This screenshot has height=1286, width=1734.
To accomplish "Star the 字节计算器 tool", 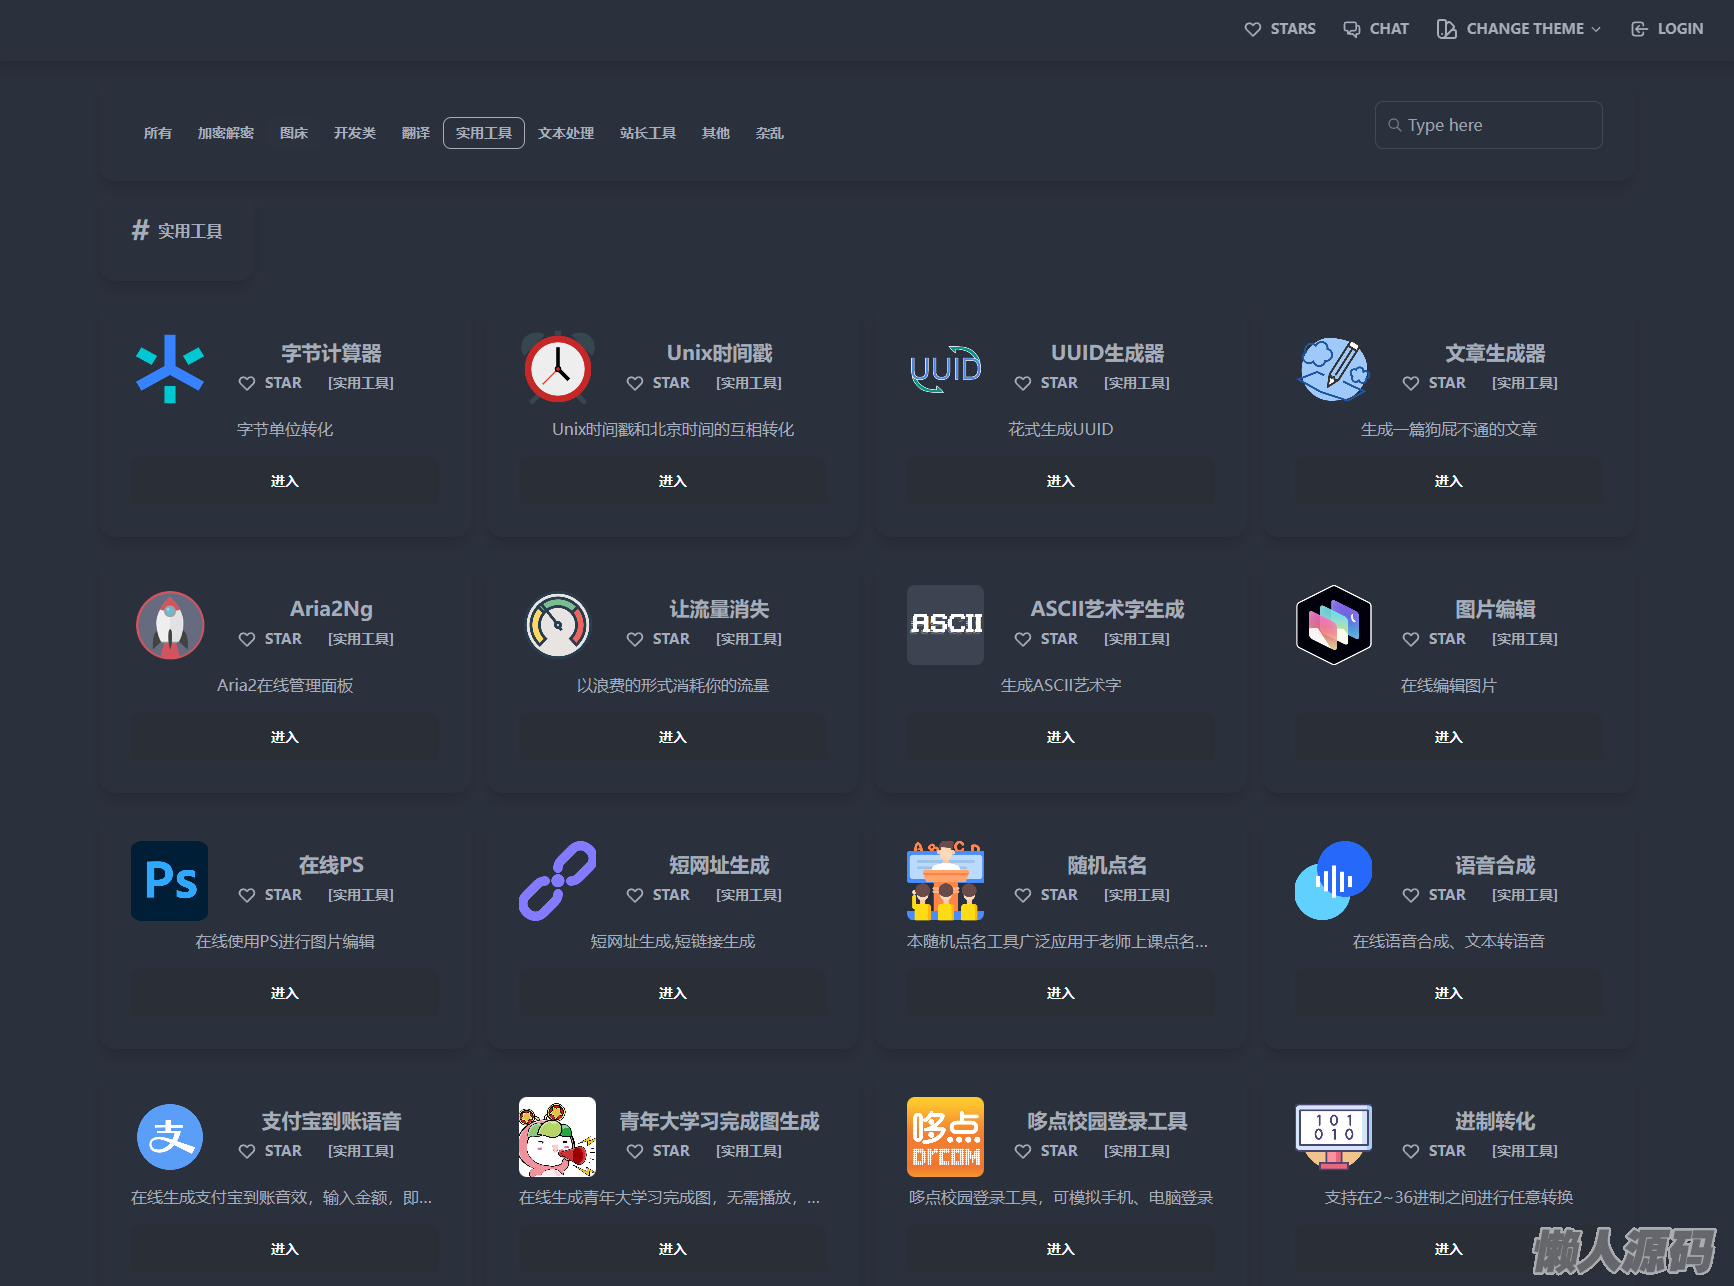I will [x=270, y=383].
